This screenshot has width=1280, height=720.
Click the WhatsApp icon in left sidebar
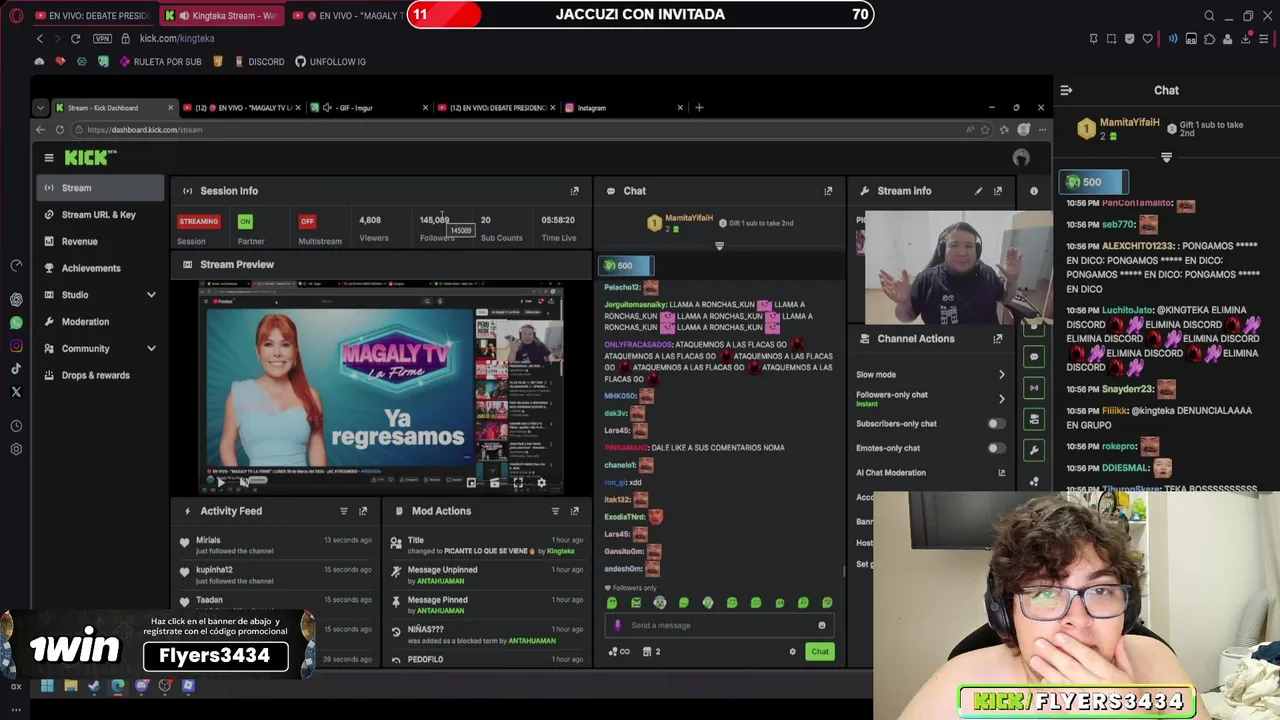tap(16, 323)
